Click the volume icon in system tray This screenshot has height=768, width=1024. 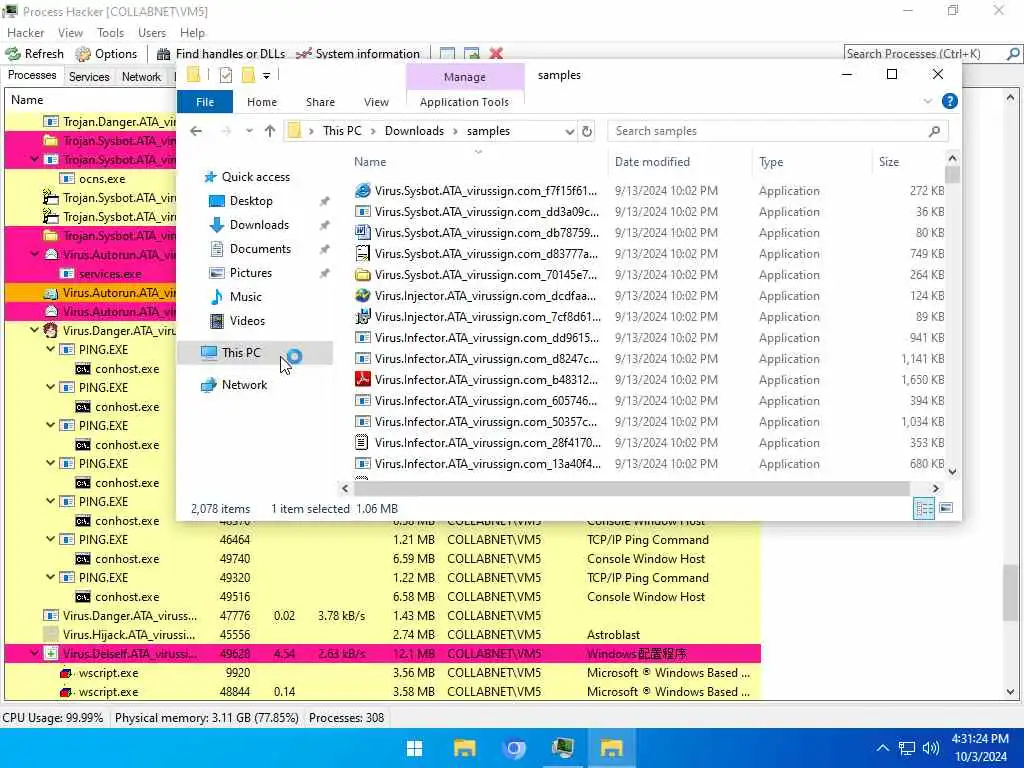[931, 748]
